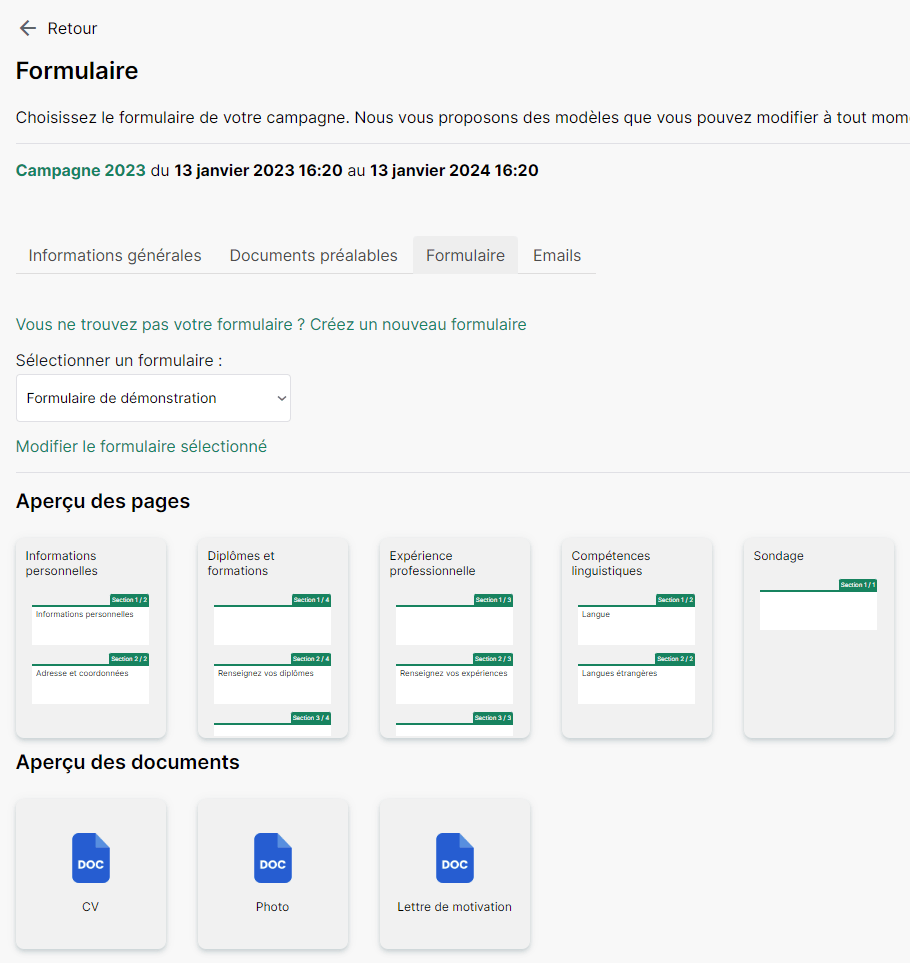Viewport: 910px width, 963px height.
Task: Select the Formulaire tab
Action: pos(465,255)
